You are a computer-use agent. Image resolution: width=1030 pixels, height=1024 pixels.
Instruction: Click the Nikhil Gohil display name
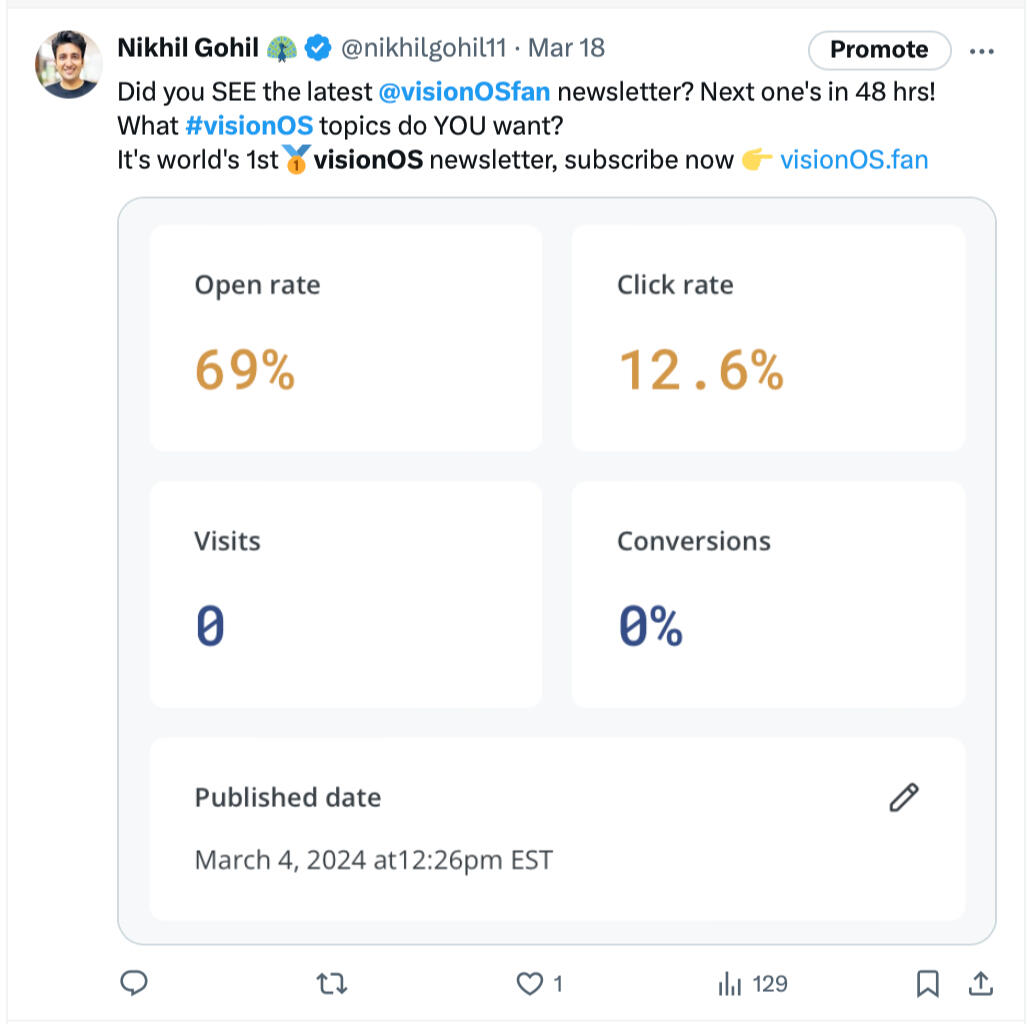coord(188,47)
